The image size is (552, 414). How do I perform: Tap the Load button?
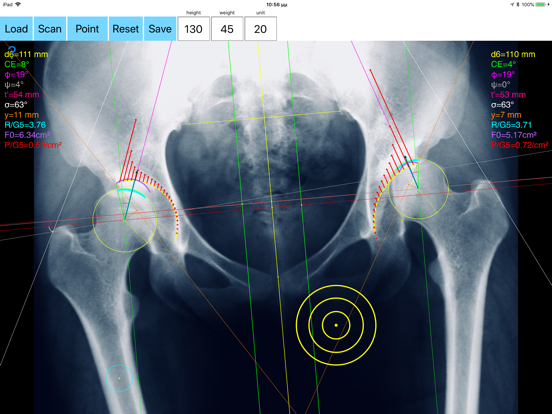[x=16, y=29]
